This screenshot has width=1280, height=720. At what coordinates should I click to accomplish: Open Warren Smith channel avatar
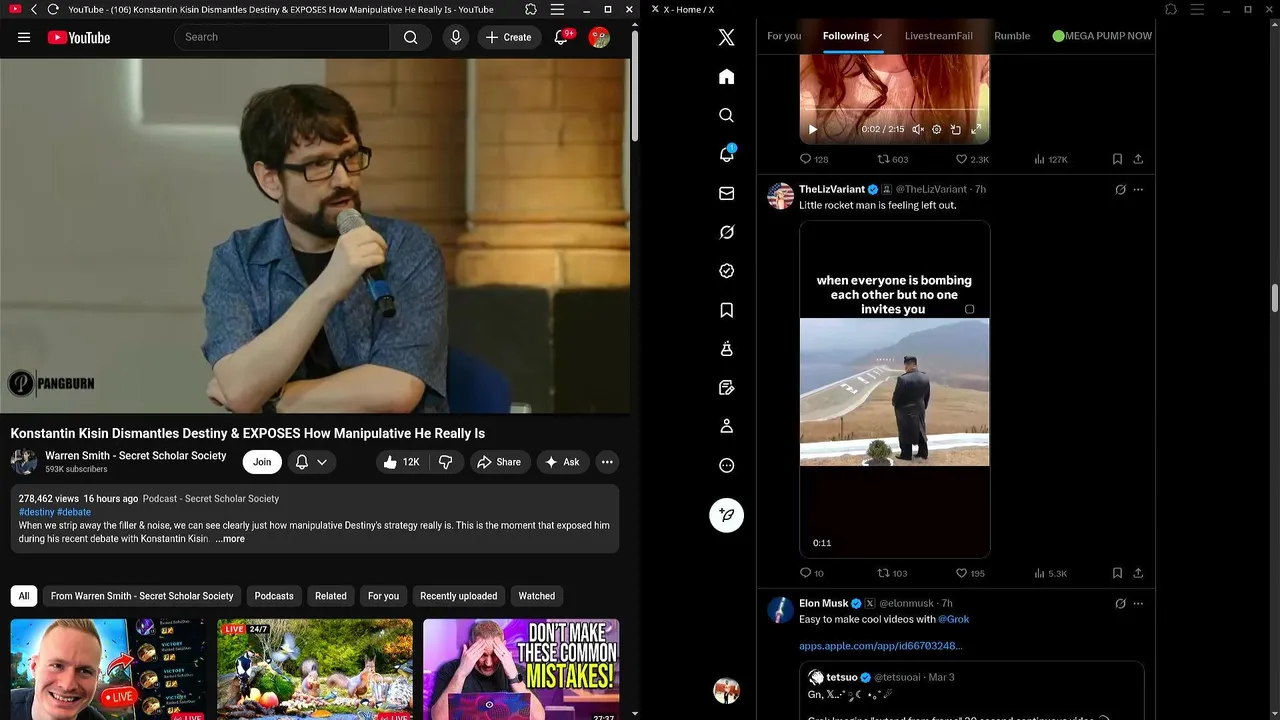[24, 462]
